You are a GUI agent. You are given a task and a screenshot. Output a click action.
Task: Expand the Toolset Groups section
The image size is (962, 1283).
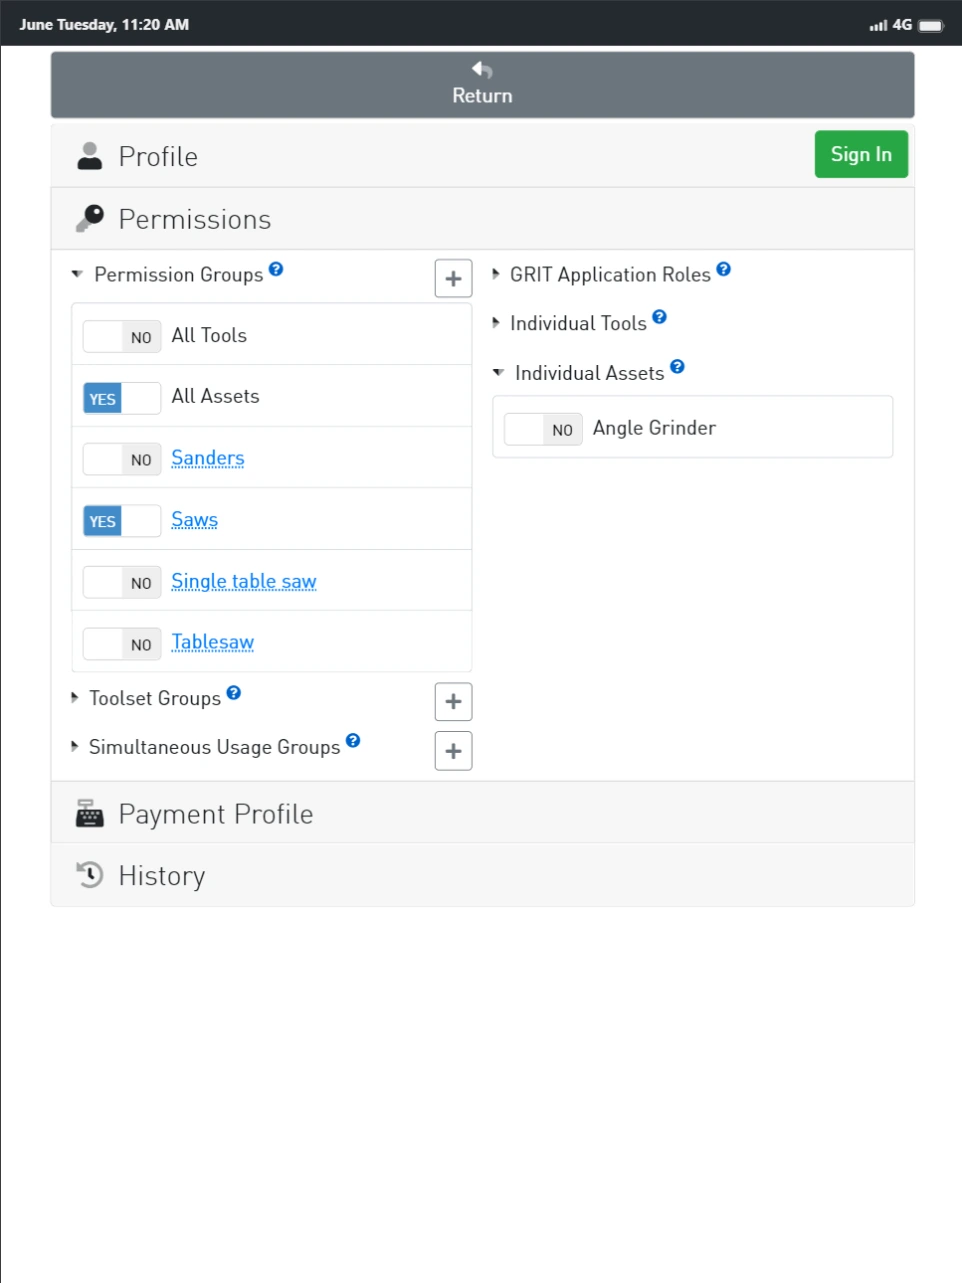[75, 698]
